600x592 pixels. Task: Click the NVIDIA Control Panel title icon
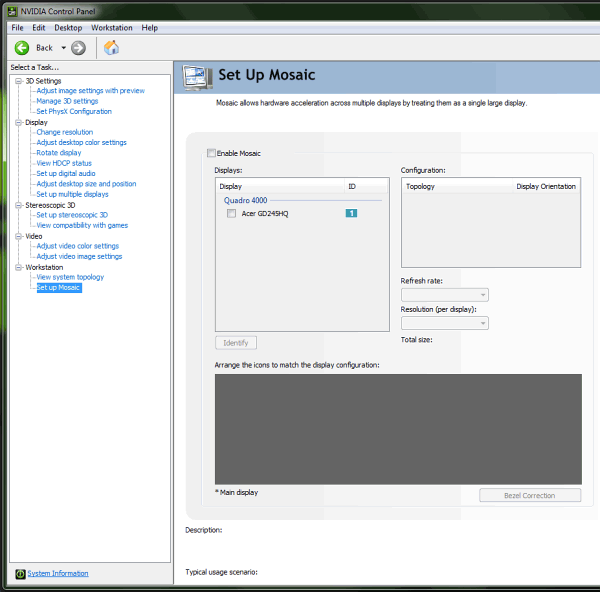13,11
